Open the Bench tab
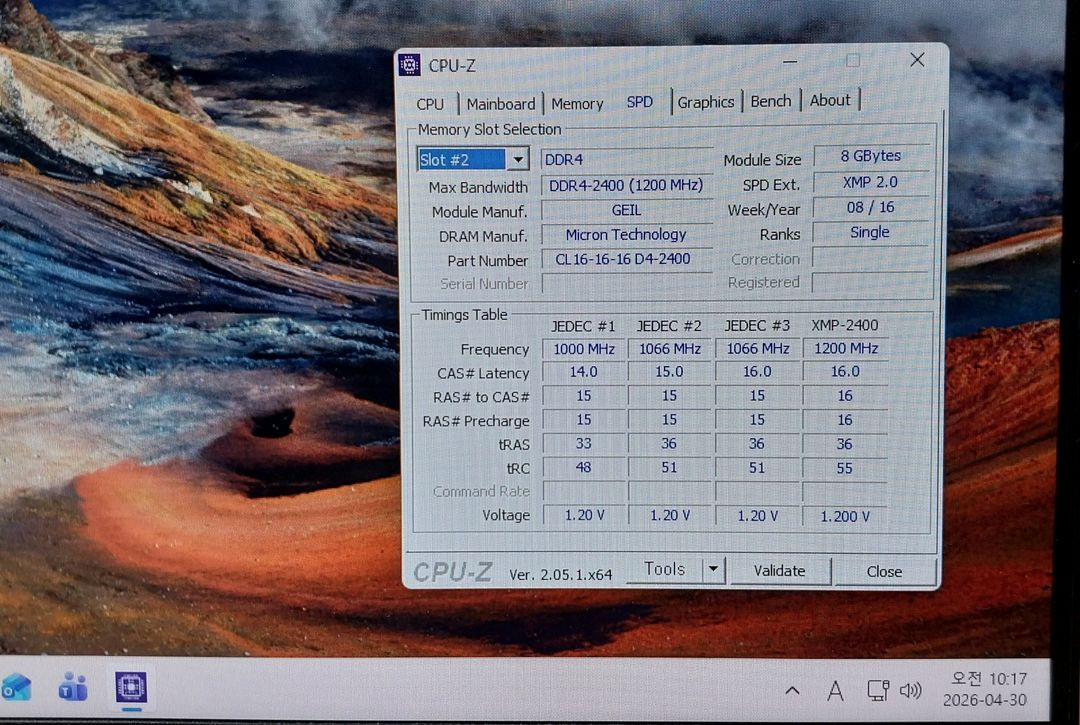Image resolution: width=1080 pixels, height=725 pixels. click(771, 101)
